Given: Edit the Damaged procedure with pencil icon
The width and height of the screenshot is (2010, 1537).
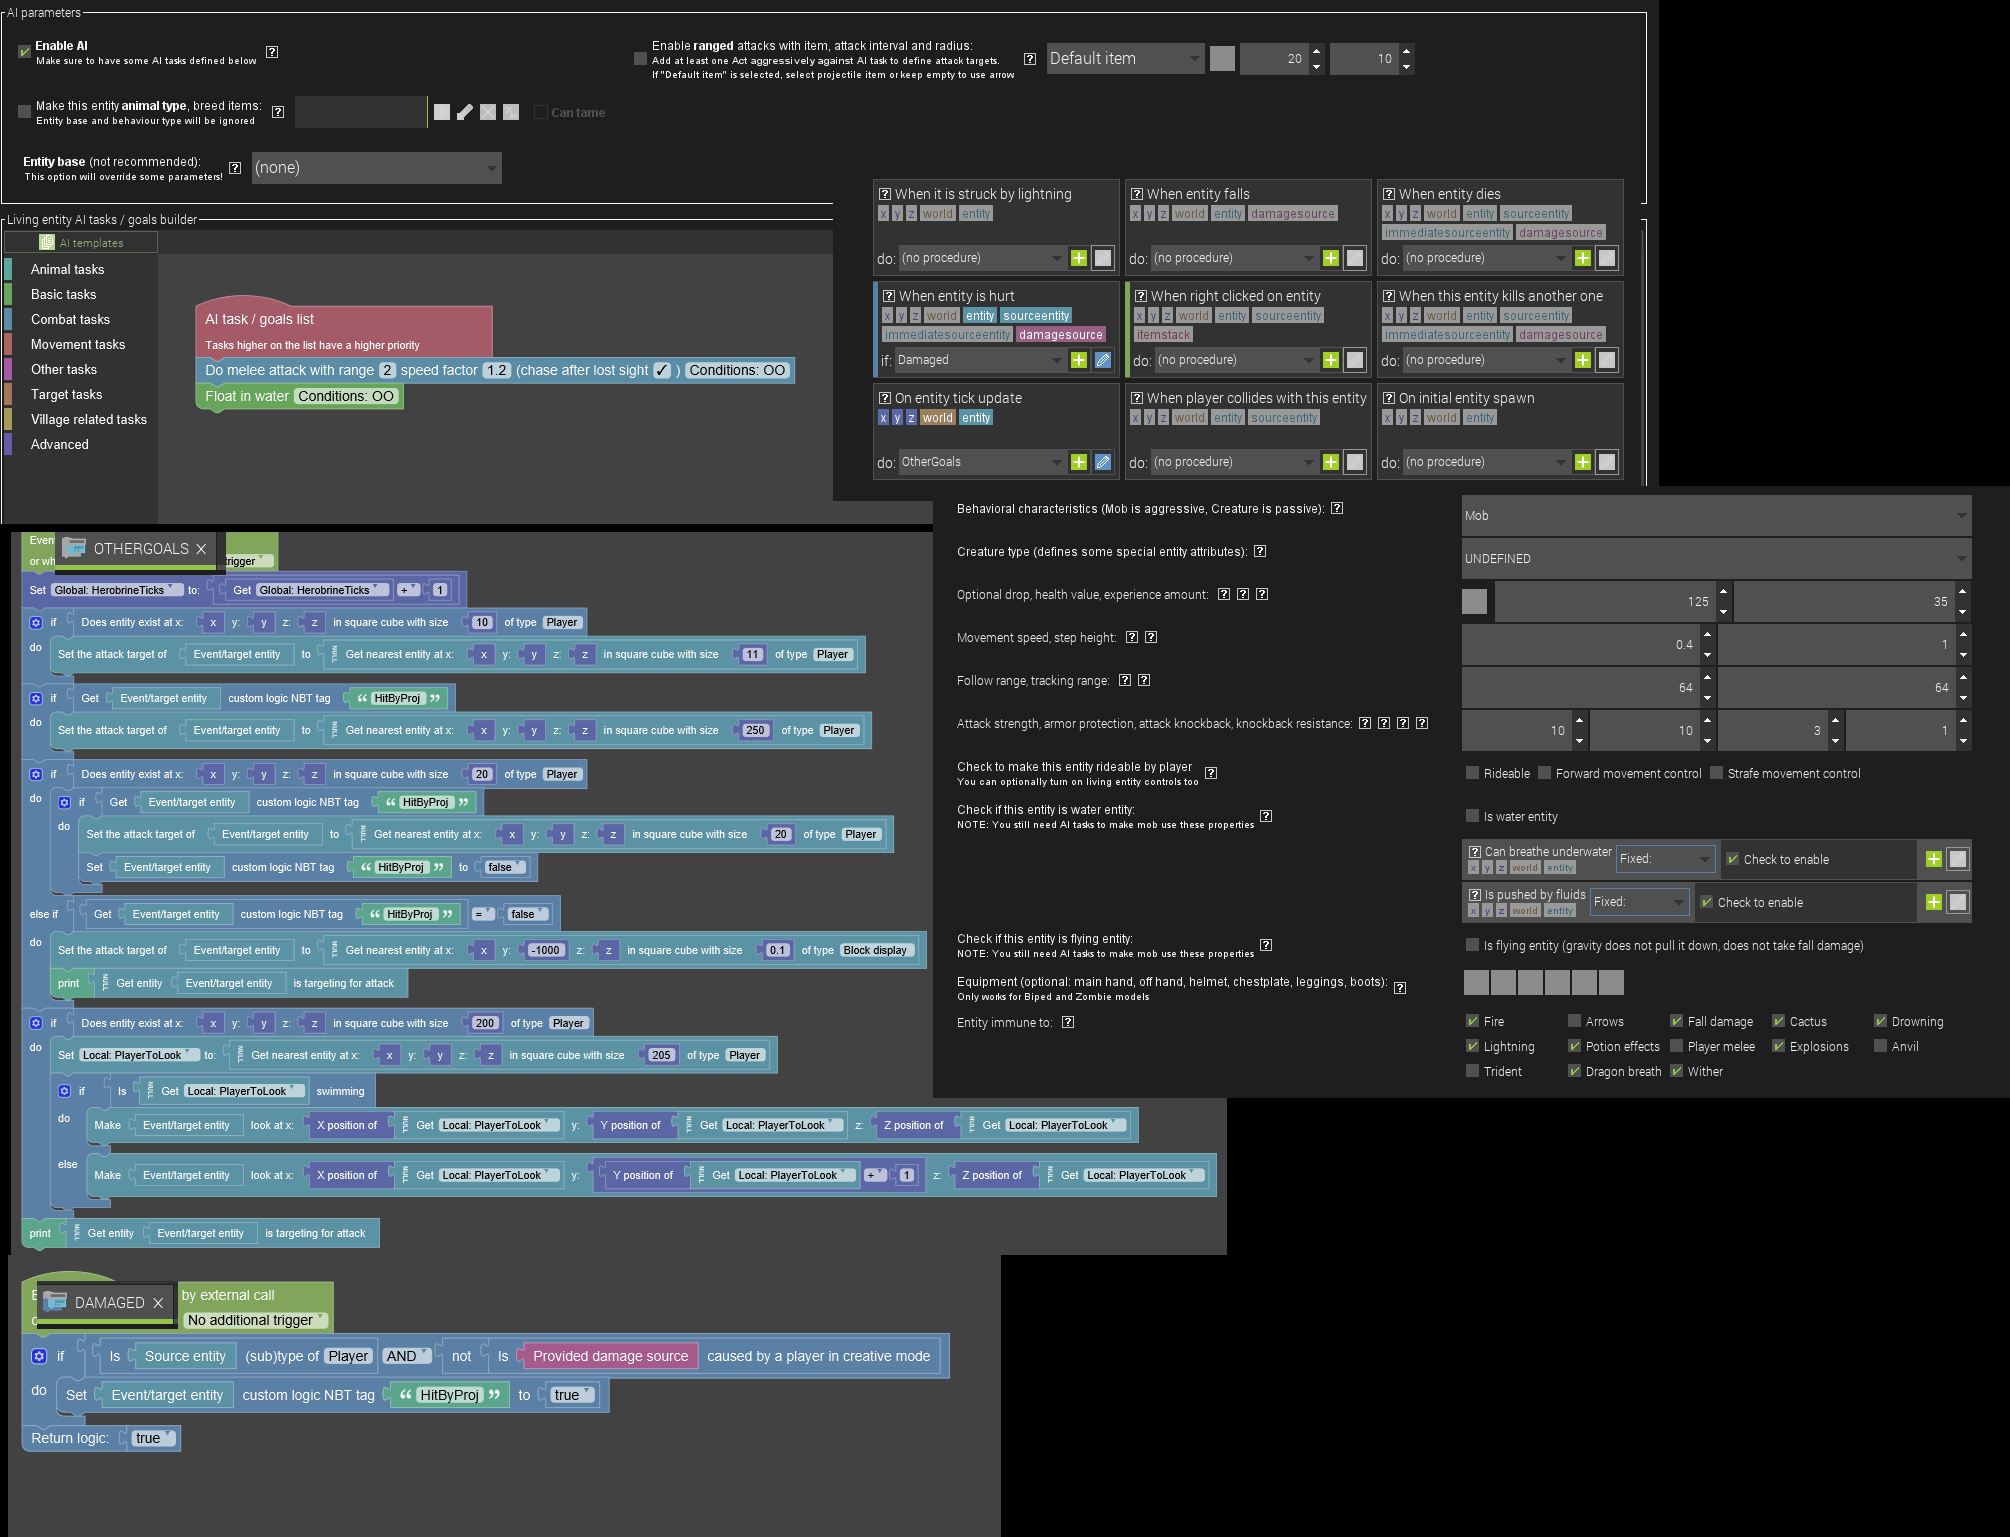Looking at the screenshot, I should click(x=1102, y=360).
